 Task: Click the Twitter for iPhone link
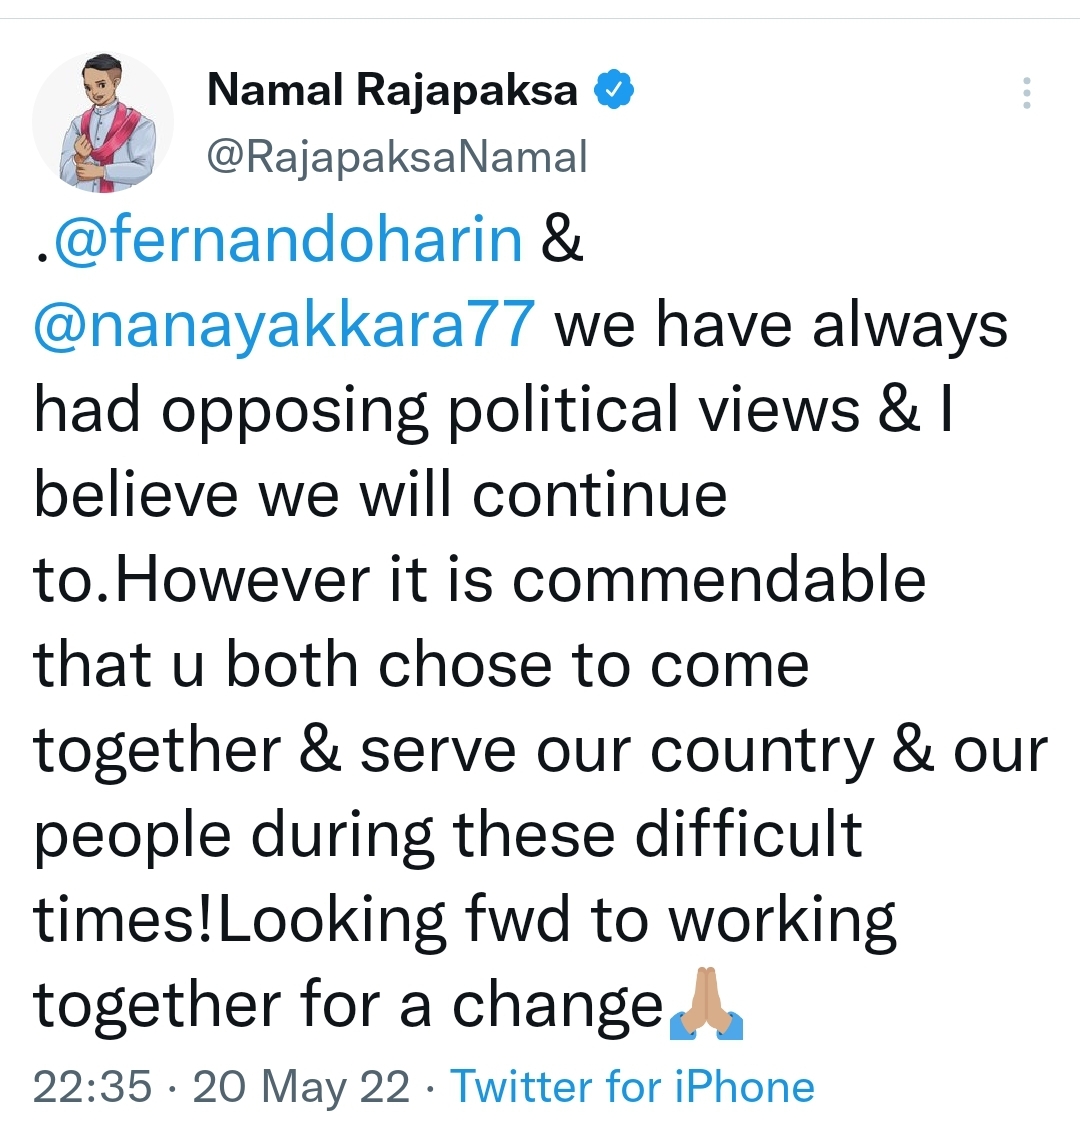(632, 1087)
